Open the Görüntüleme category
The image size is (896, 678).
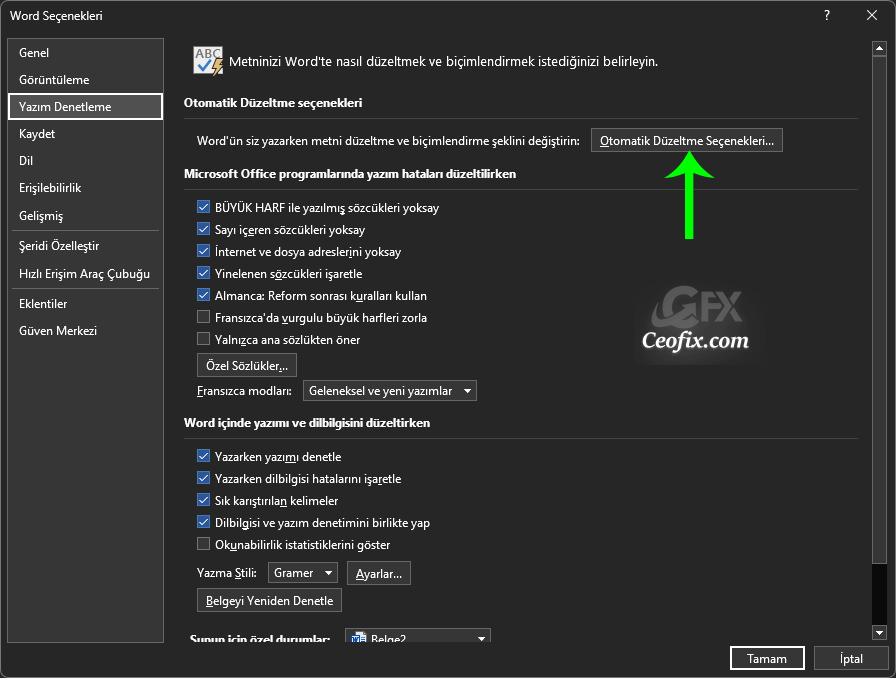(86, 79)
